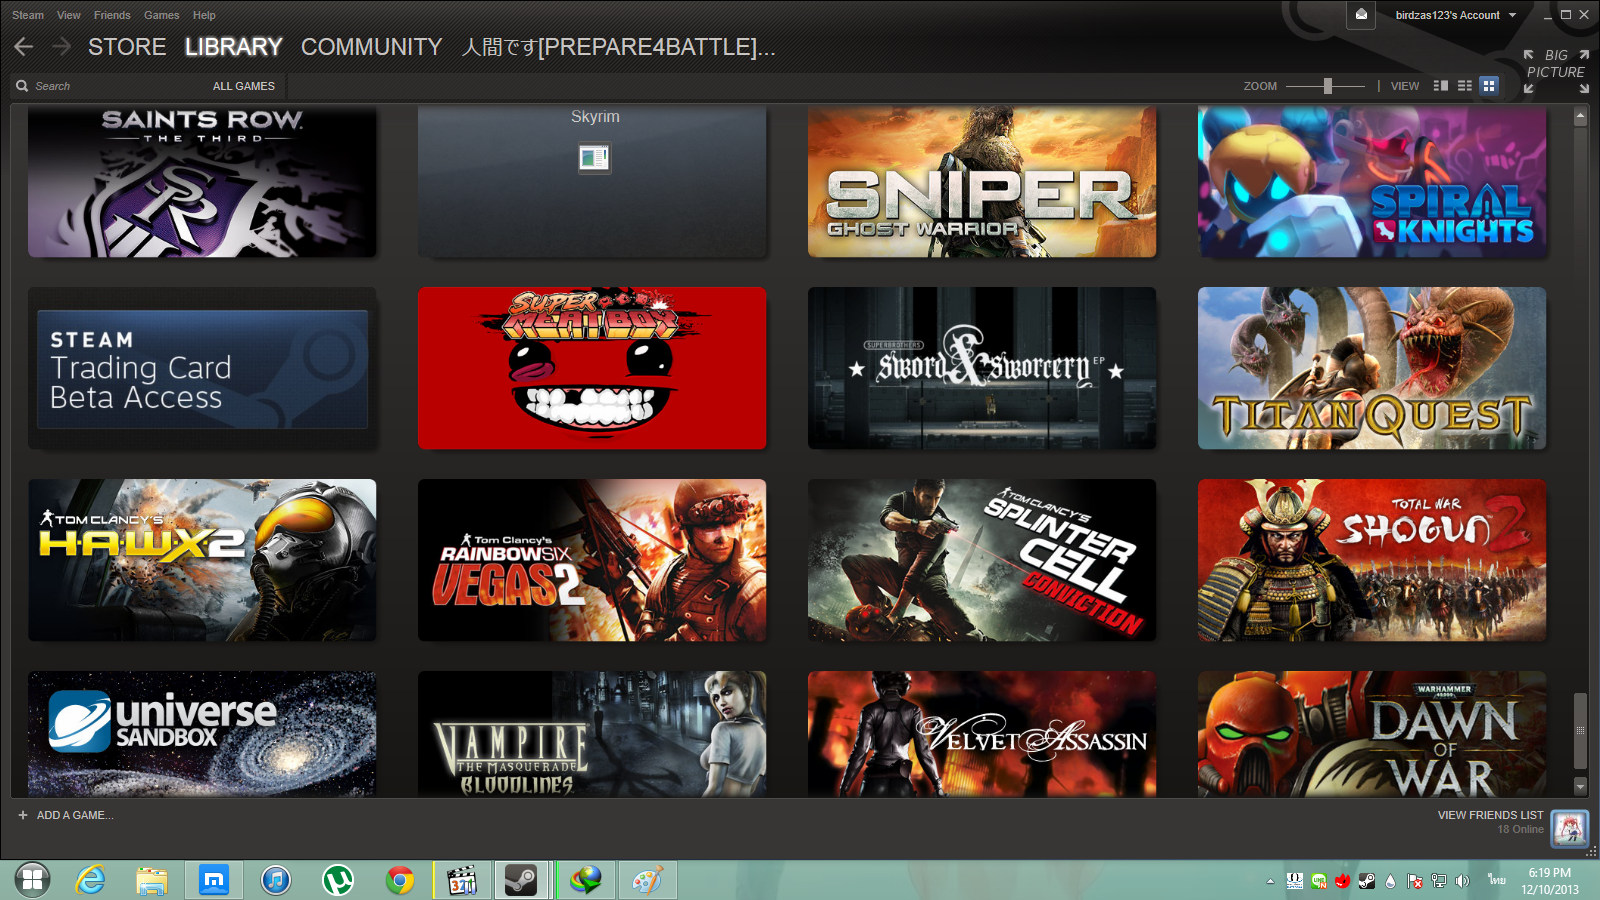Switch to the LIBRARY tab
1600x900 pixels.
[233, 47]
